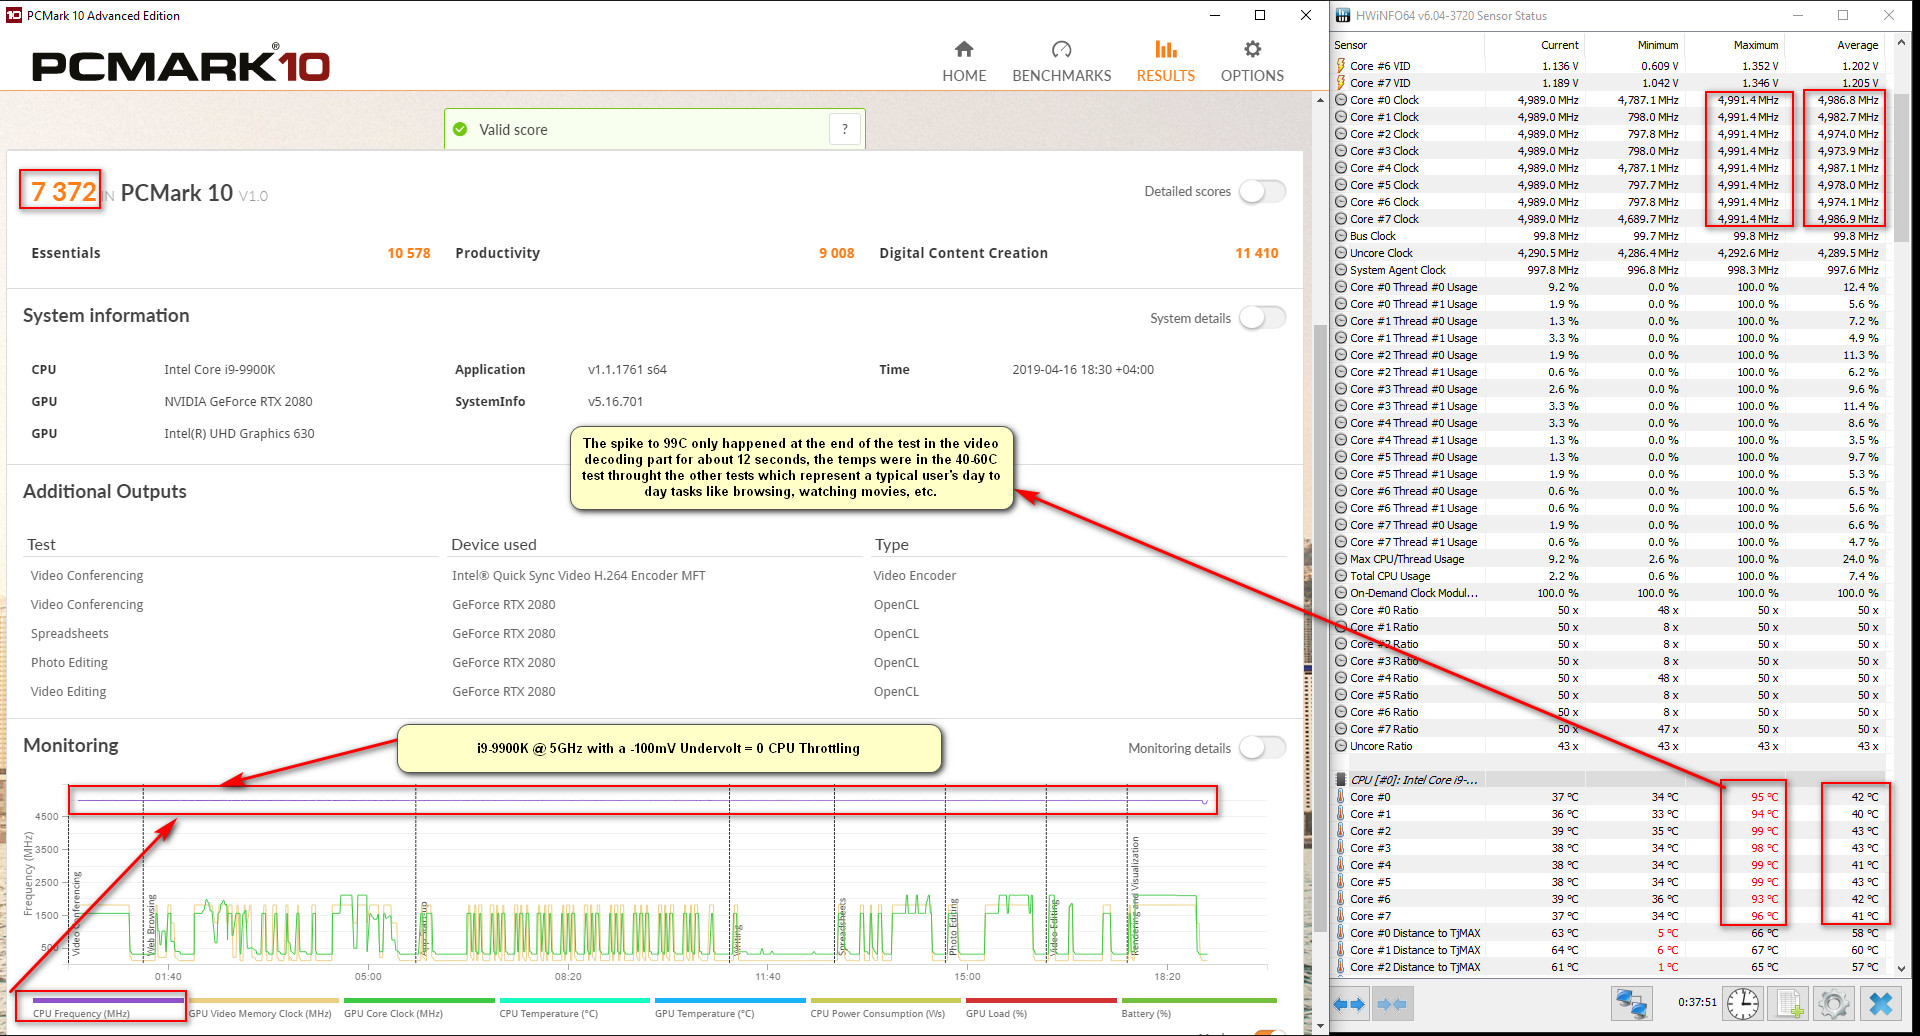
Task: Click the green Valid score checkmark icon
Action: 460,129
